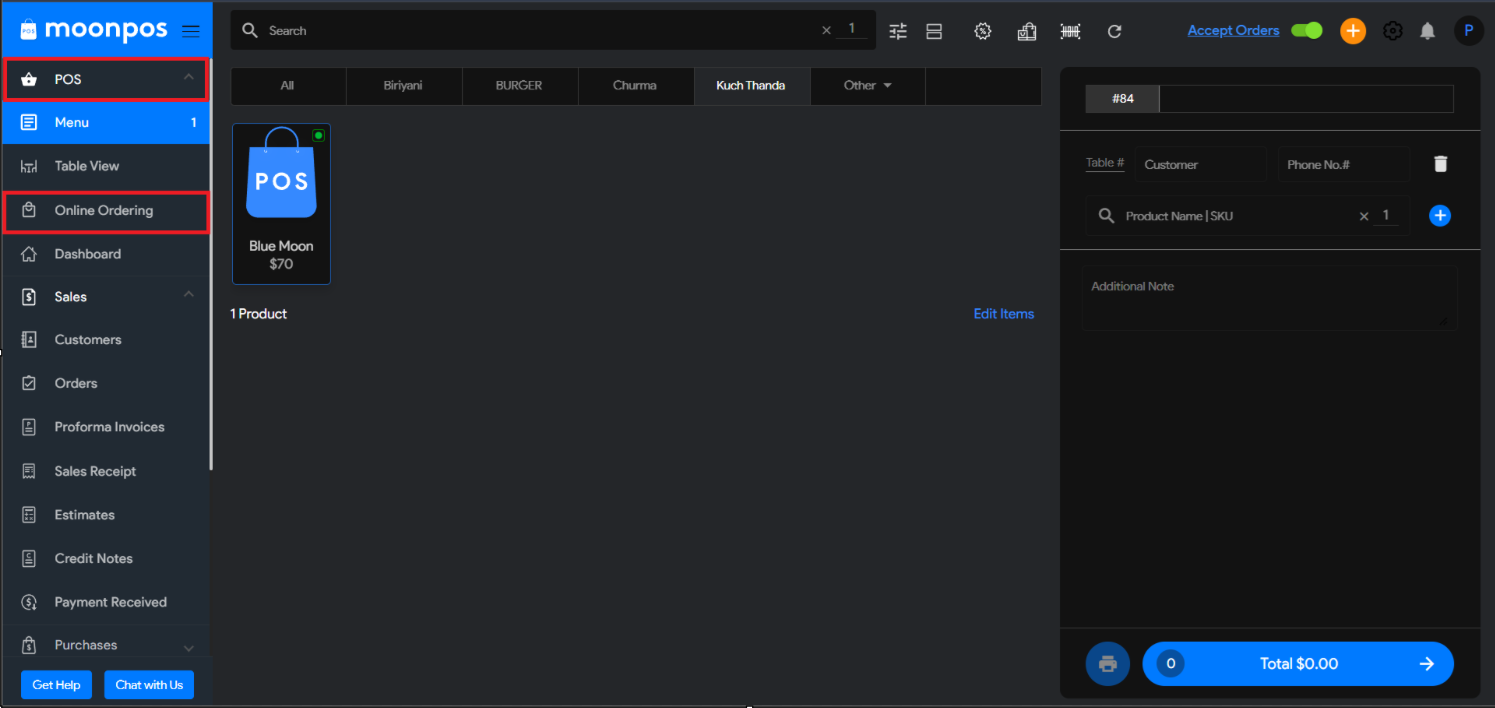Image resolution: width=1495 pixels, height=708 pixels.
Task: Click the green status indicator on Blue Moon
Action: [x=318, y=135]
